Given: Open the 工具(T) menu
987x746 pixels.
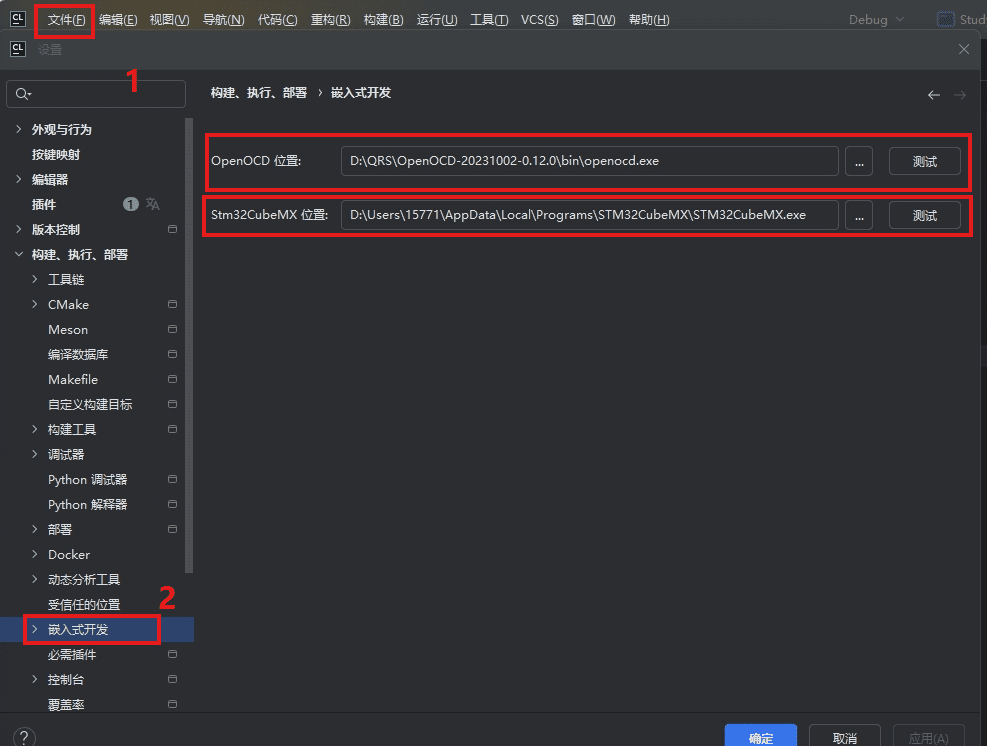Looking at the screenshot, I should pyautogui.click(x=489, y=20).
